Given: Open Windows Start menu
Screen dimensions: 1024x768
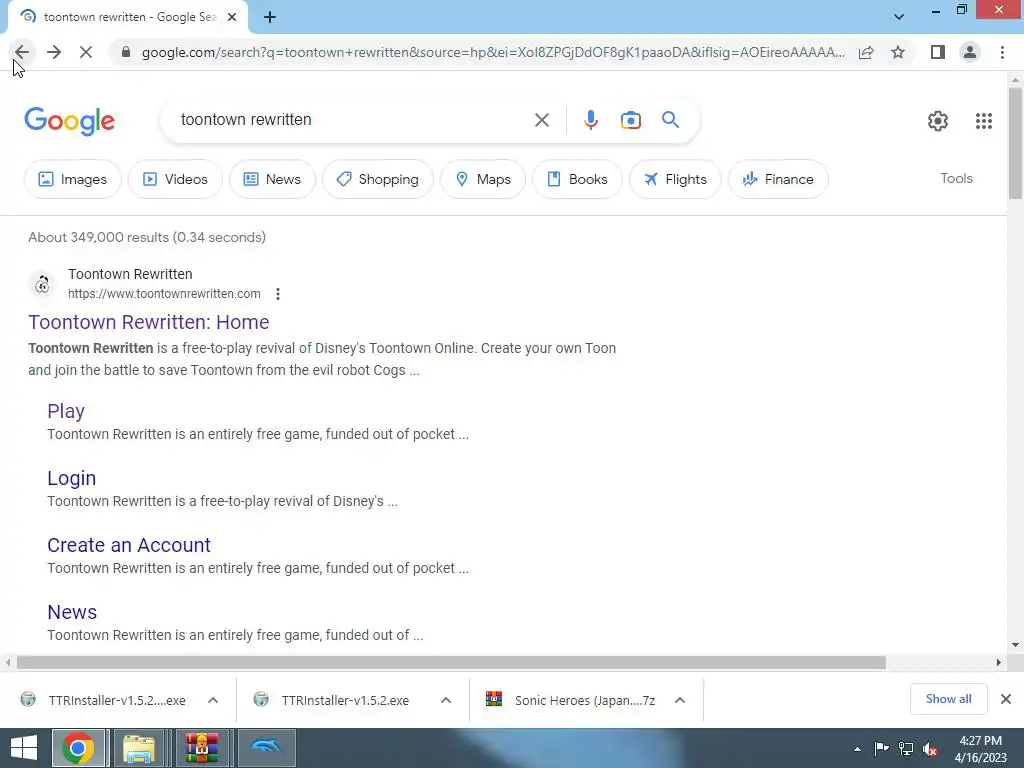Looking at the screenshot, I should pyautogui.click(x=24, y=748).
